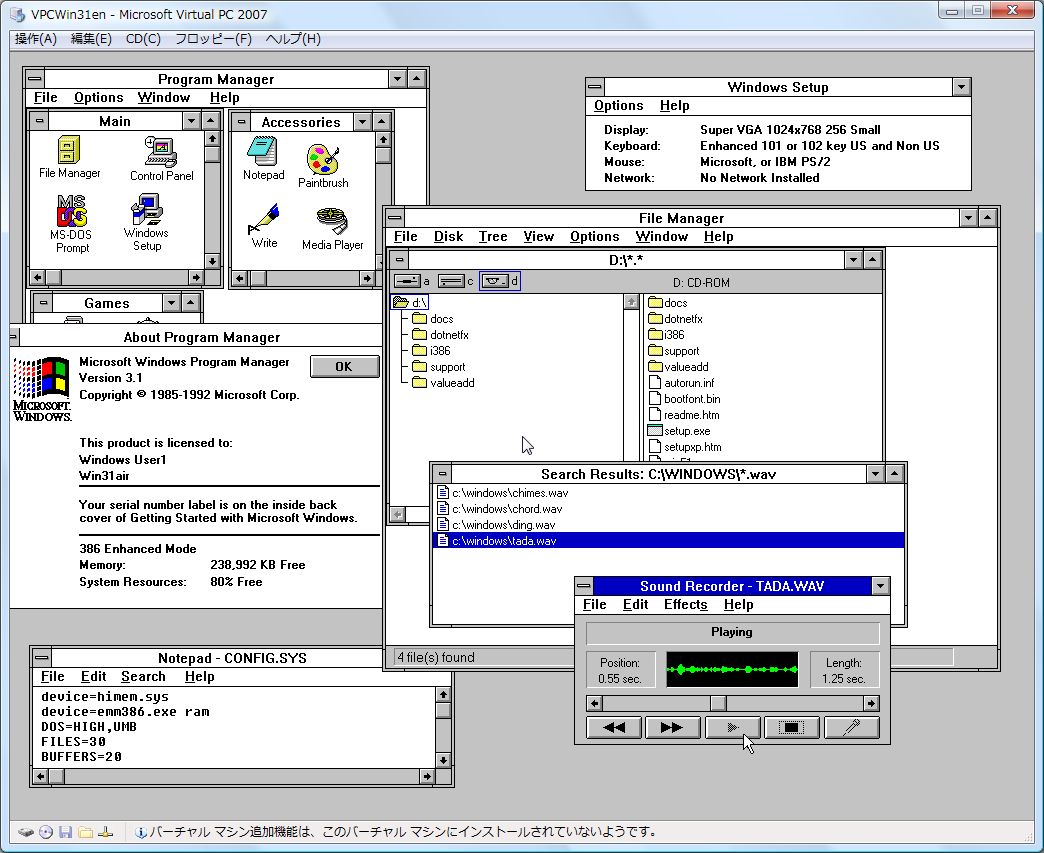Image resolution: width=1044 pixels, height=853 pixels.
Task: Click OK in About Program Manager
Action: [344, 366]
